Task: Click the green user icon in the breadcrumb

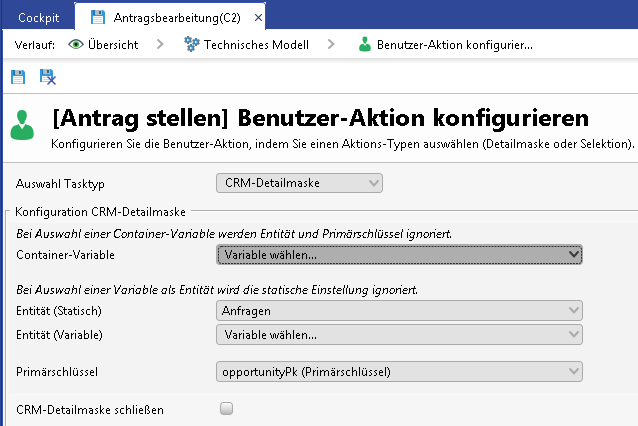Action: click(364, 45)
